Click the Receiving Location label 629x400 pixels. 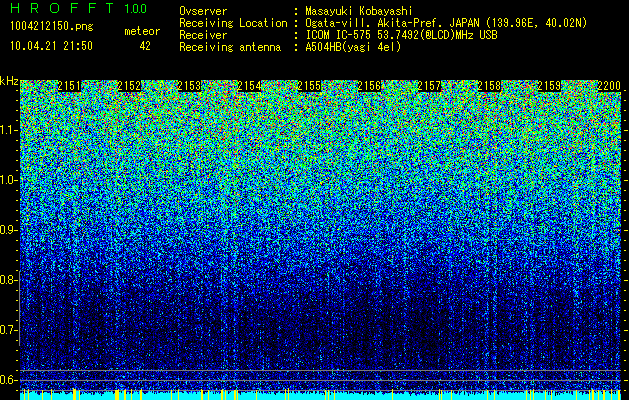[233, 23]
